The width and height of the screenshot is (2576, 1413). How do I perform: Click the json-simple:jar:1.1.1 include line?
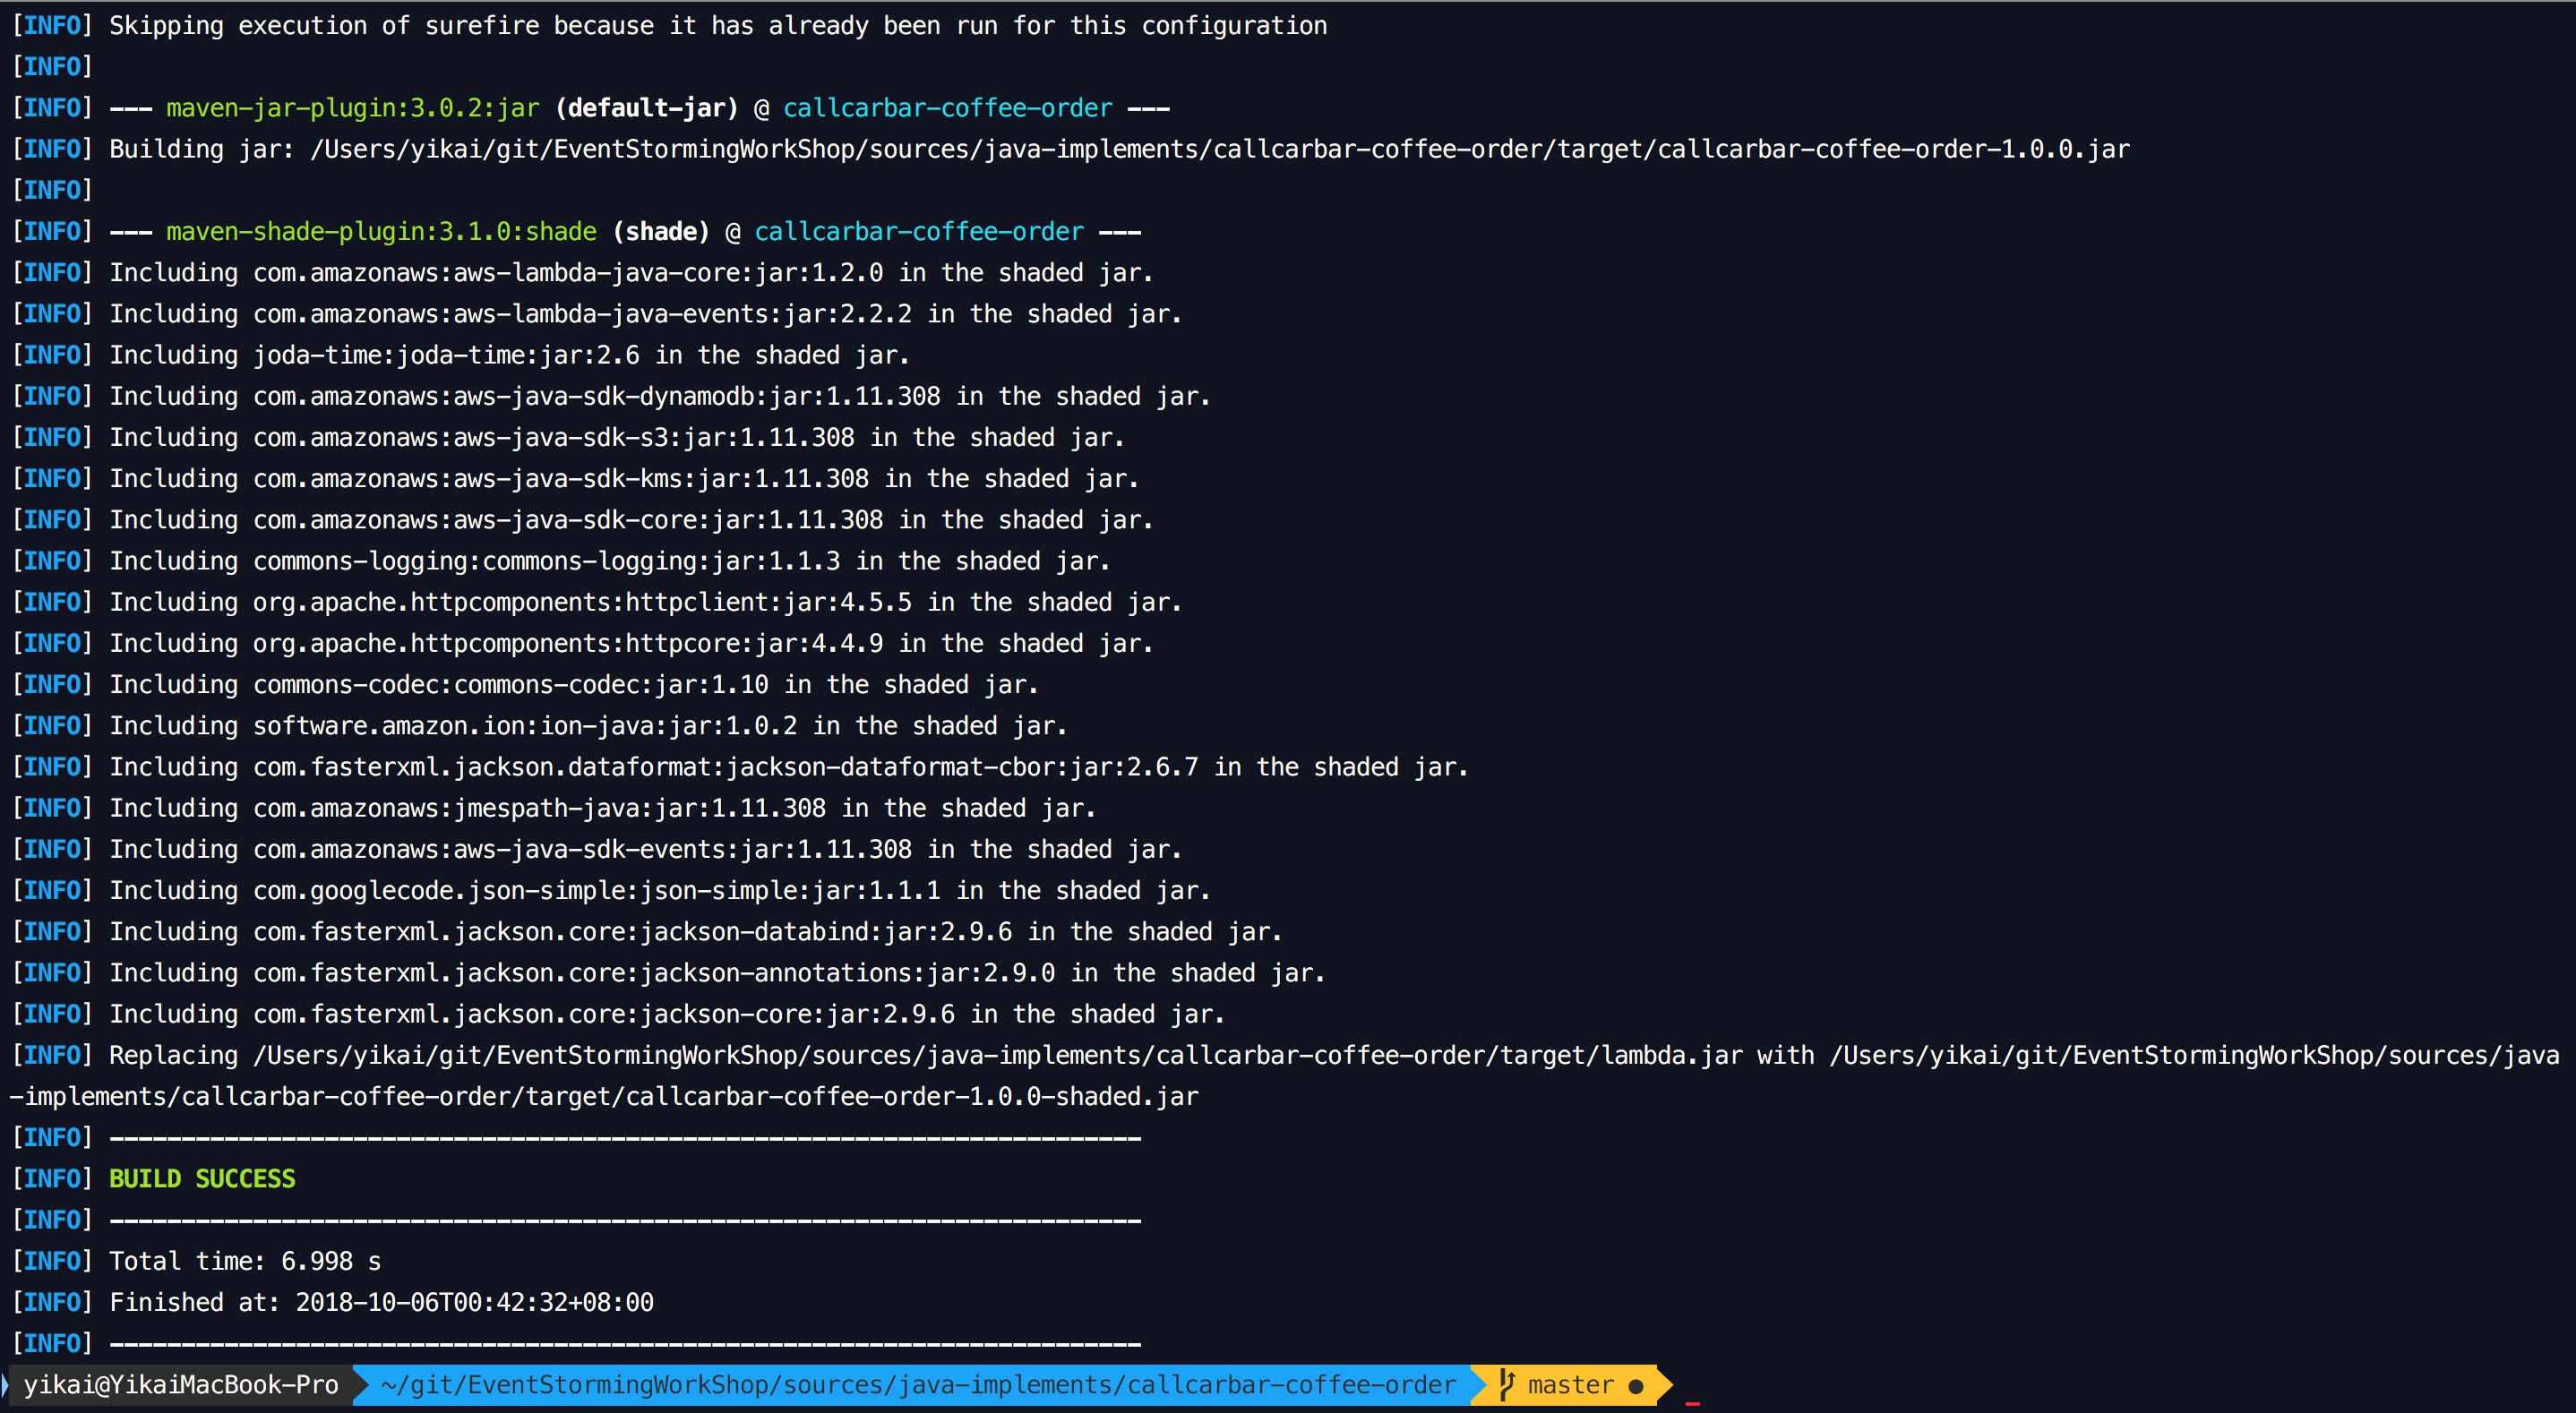click(x=660, y=890)
